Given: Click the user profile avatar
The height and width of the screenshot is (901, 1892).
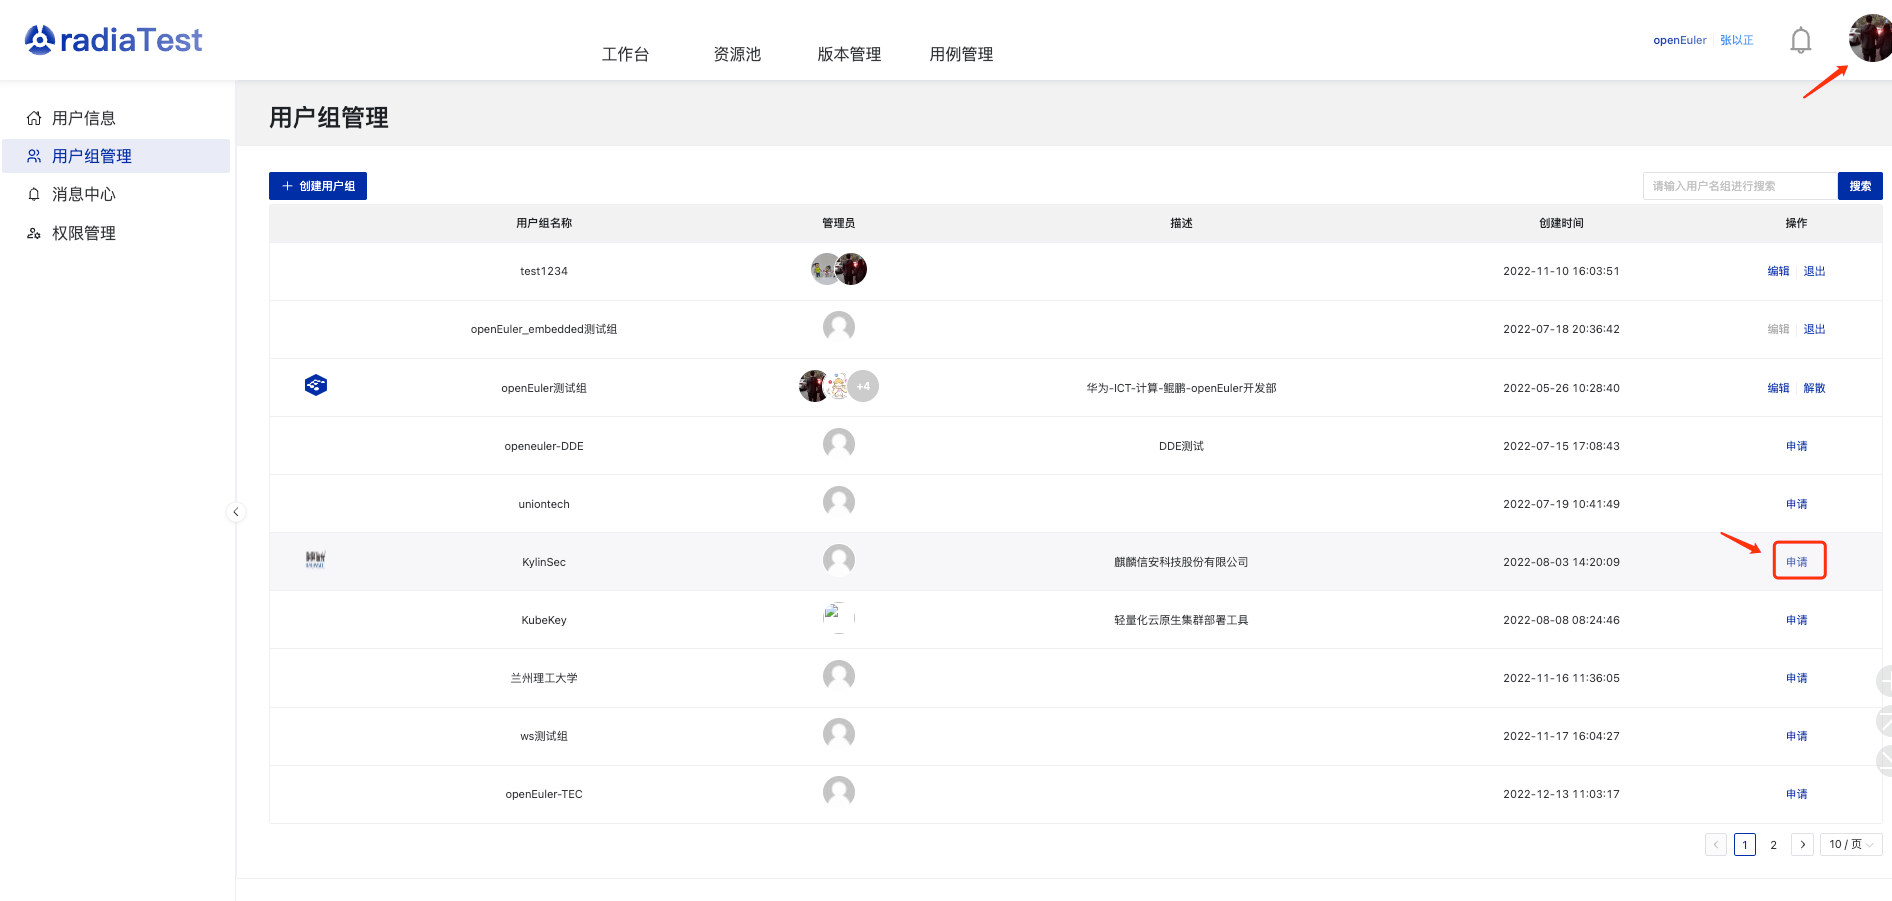Looking at the screenshot, I should coord(1868,39).
